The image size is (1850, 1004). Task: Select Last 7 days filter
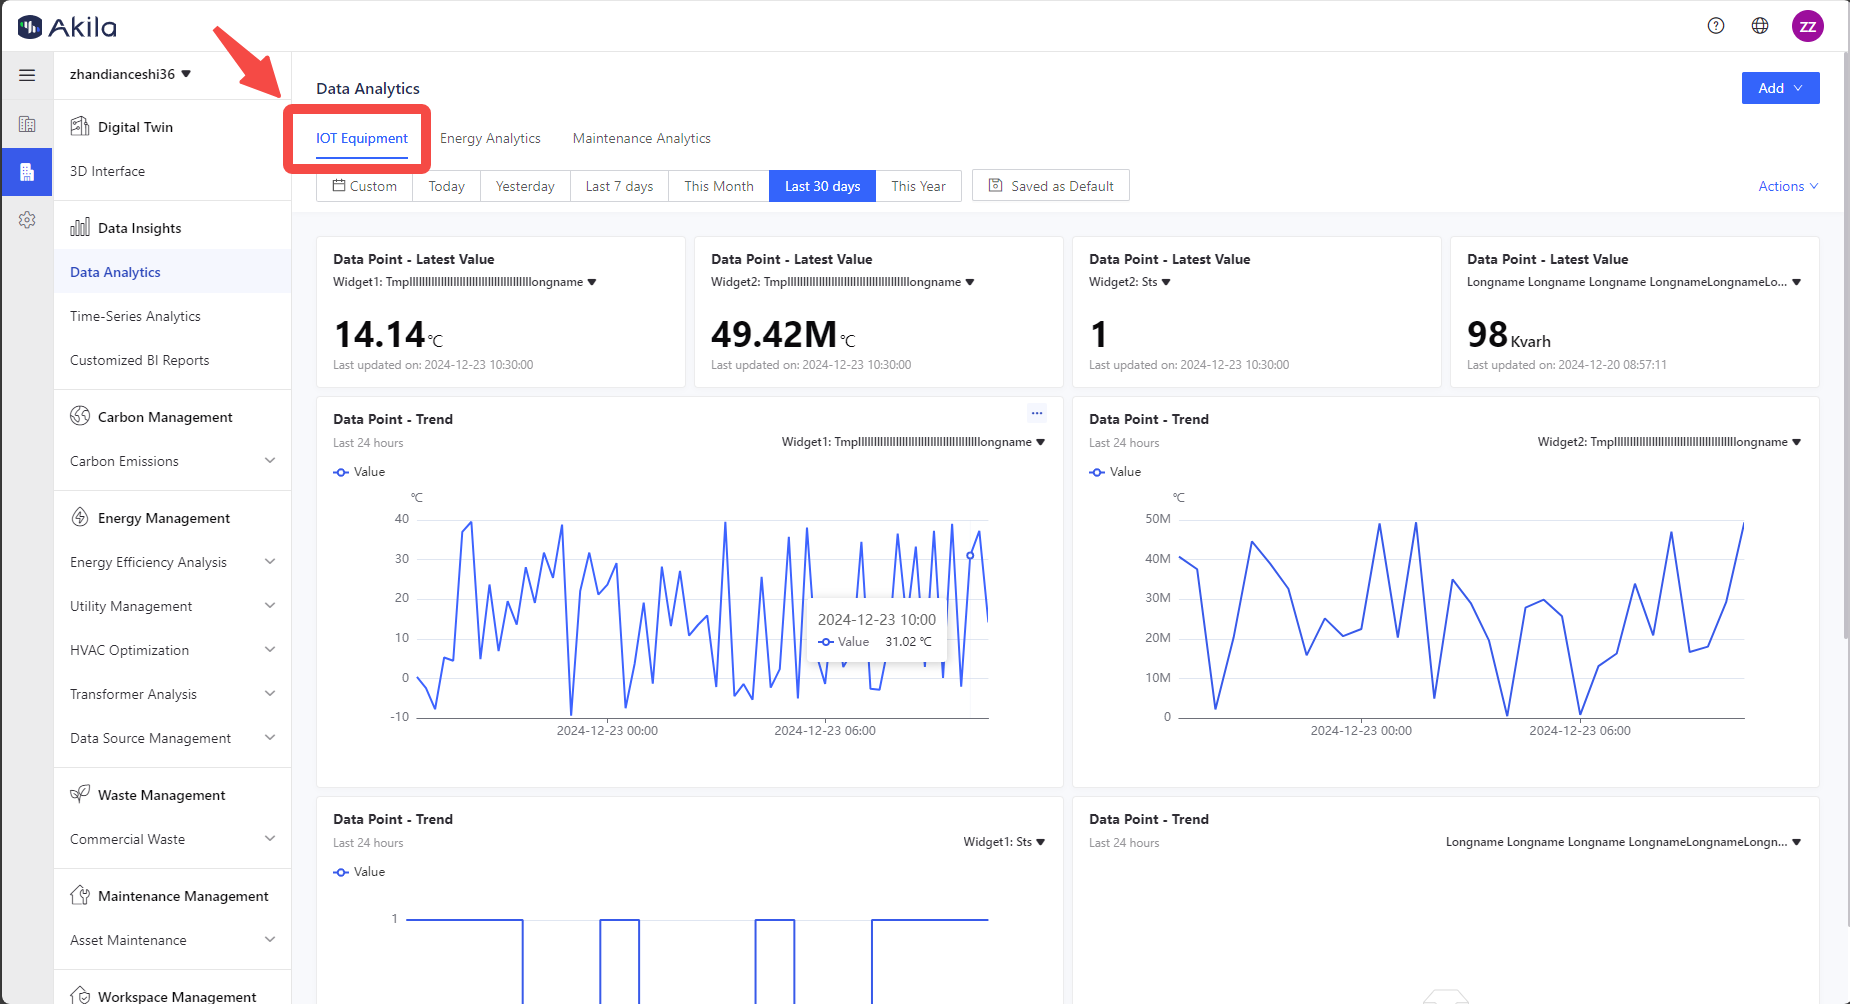coord(619,186)
